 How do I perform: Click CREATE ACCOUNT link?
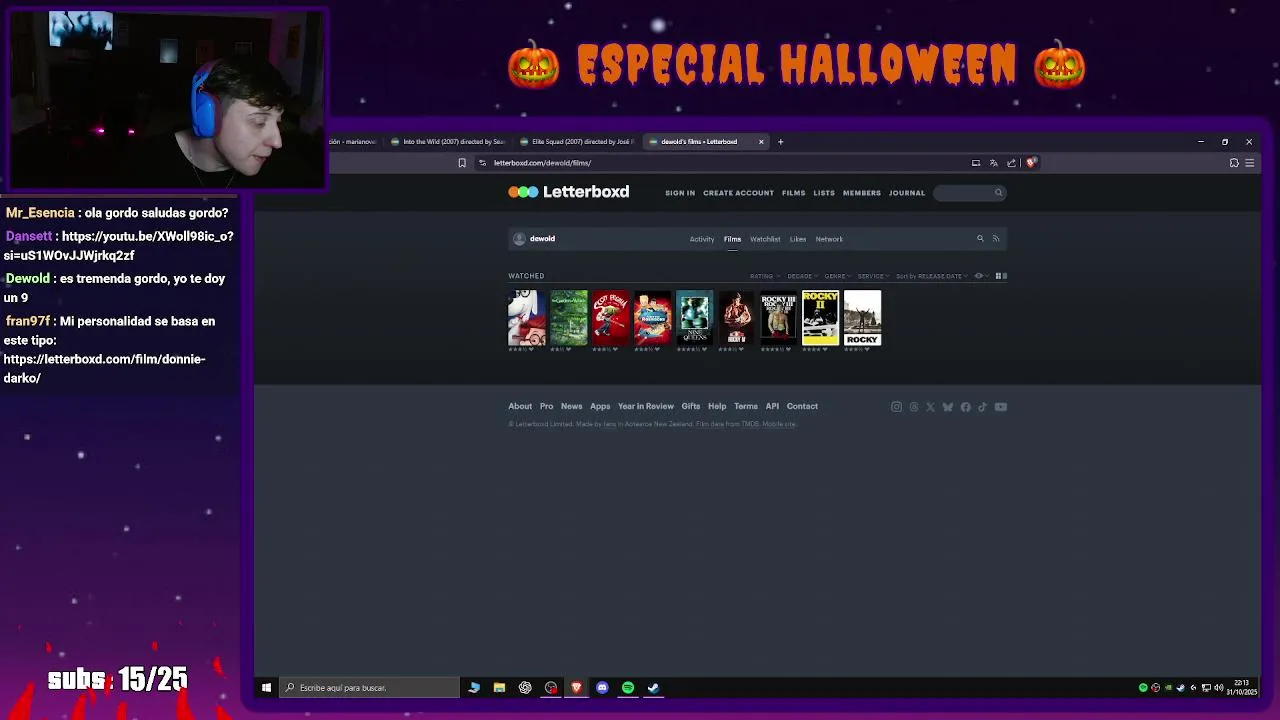[738, 193]
